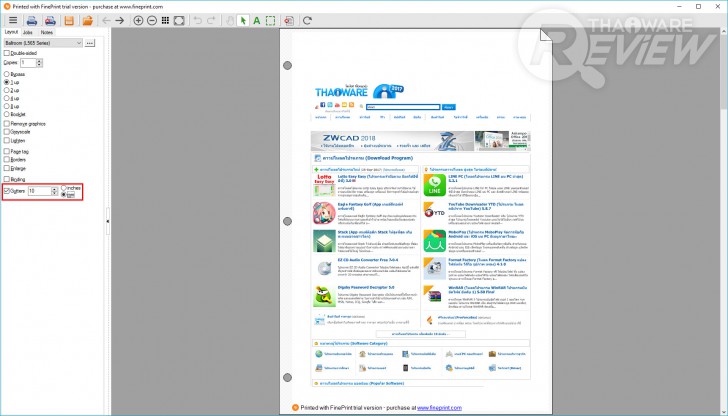Select mm as gutter unit

pos(64,195)
